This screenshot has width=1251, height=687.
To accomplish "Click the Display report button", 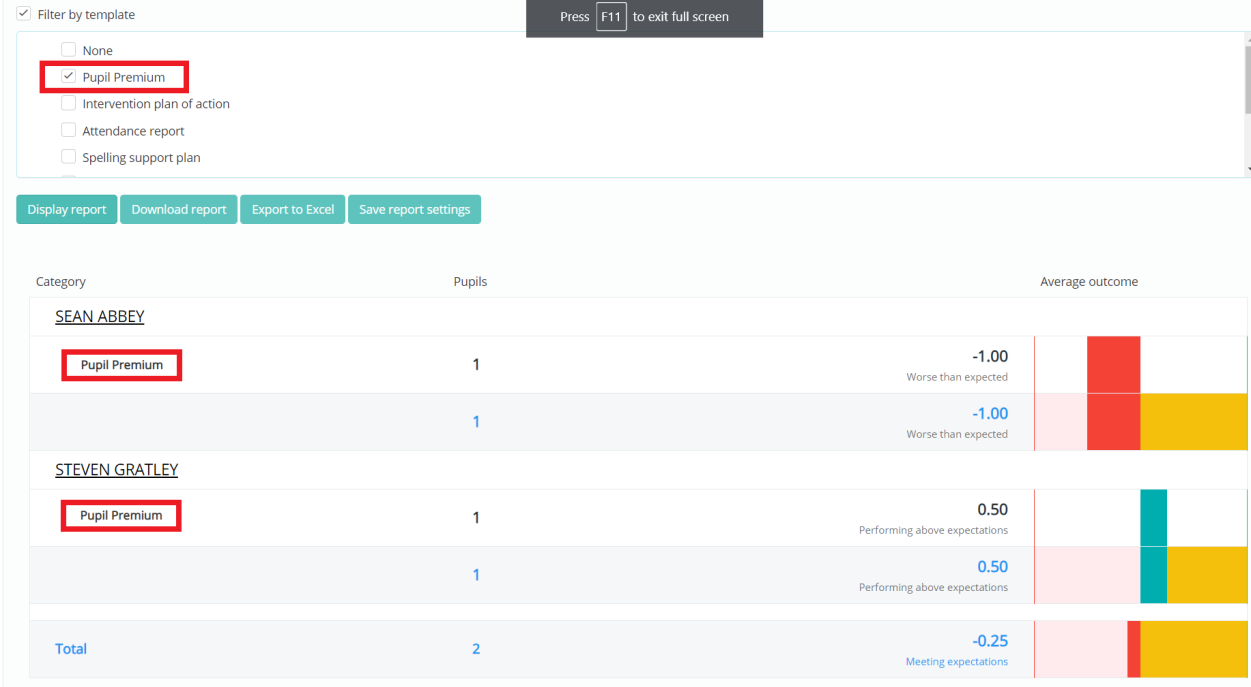I will (x=67, y=209).
